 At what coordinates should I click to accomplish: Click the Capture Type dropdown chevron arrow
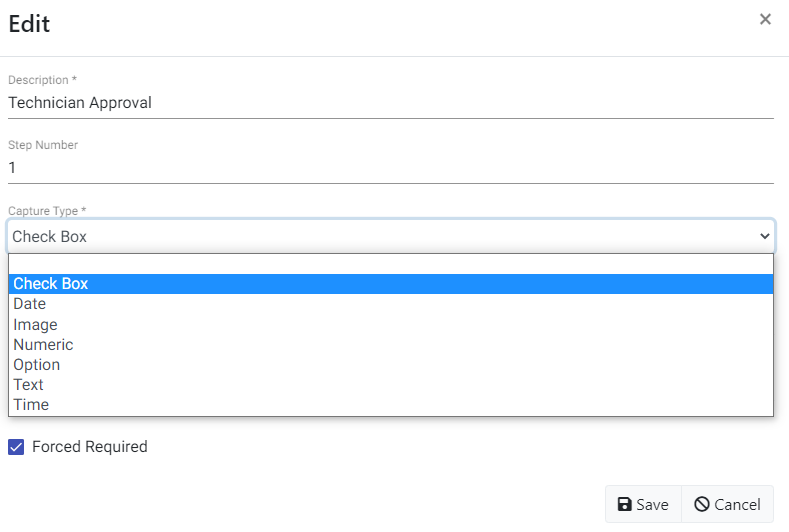[x=765, y=237]
